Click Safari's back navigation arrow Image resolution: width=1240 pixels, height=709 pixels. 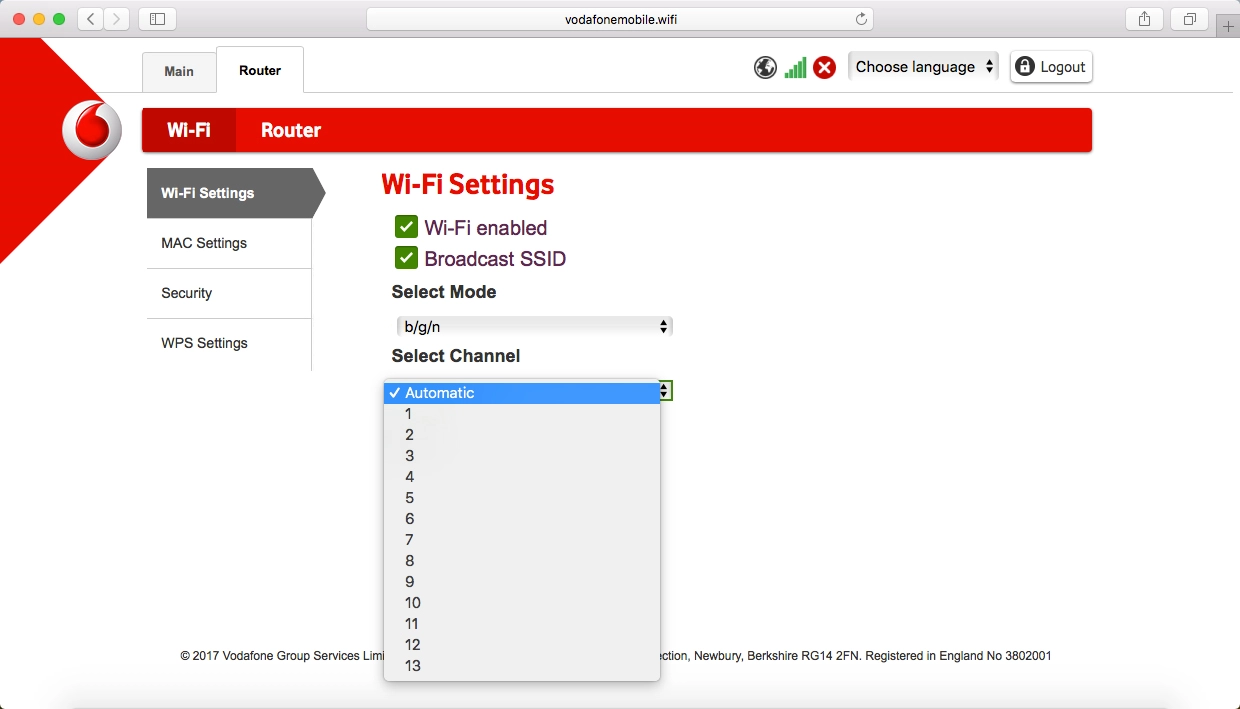coord(91,19)
